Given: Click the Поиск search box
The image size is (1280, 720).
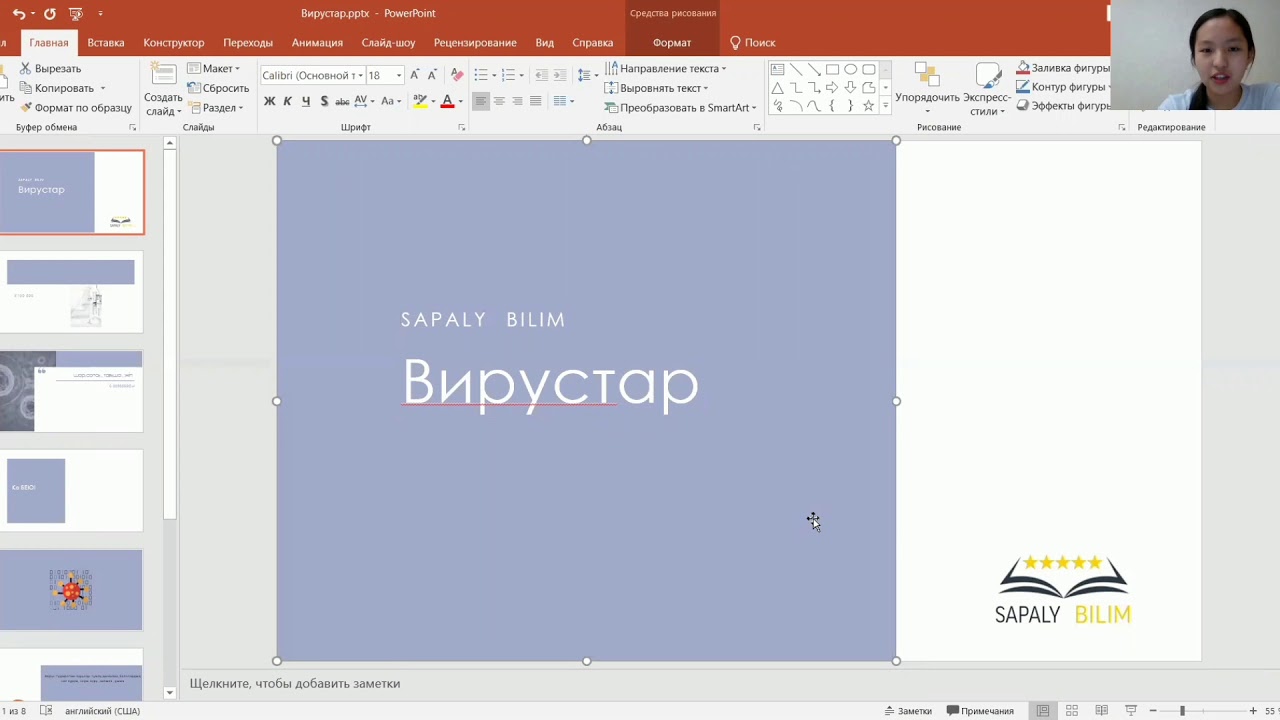Looking at the screenshot, I should coord(753,43).
